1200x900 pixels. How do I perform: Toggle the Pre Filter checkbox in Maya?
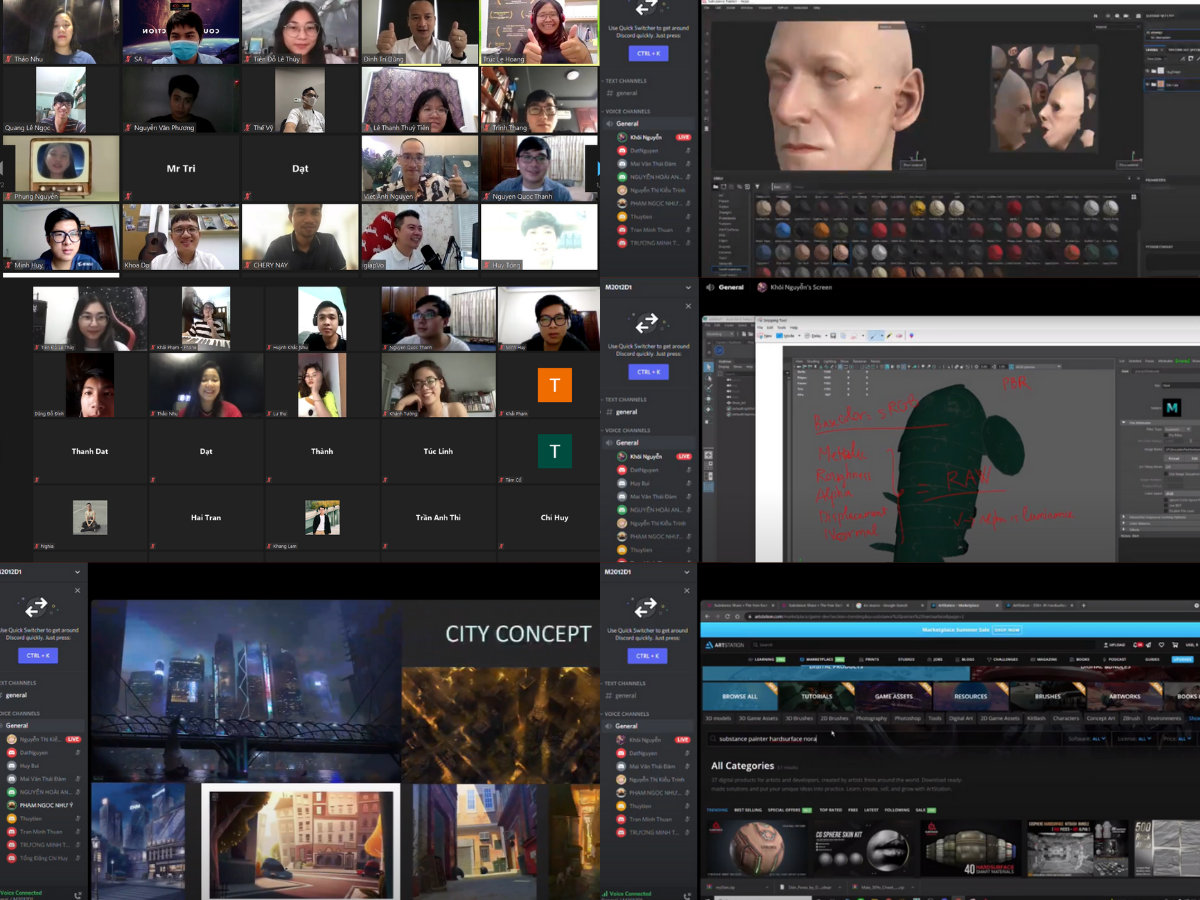click(x=1166, y=434)
